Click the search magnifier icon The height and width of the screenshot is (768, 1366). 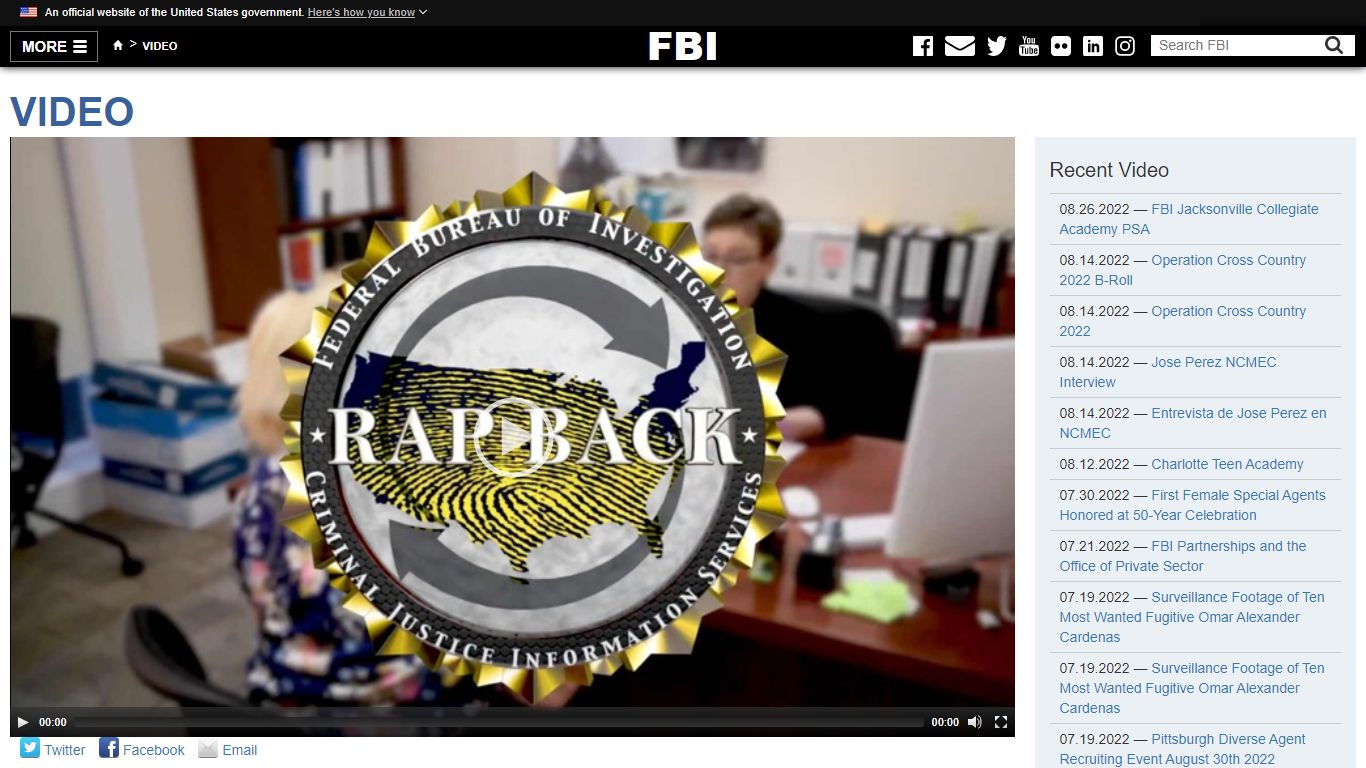click(x=1334, y=45)
